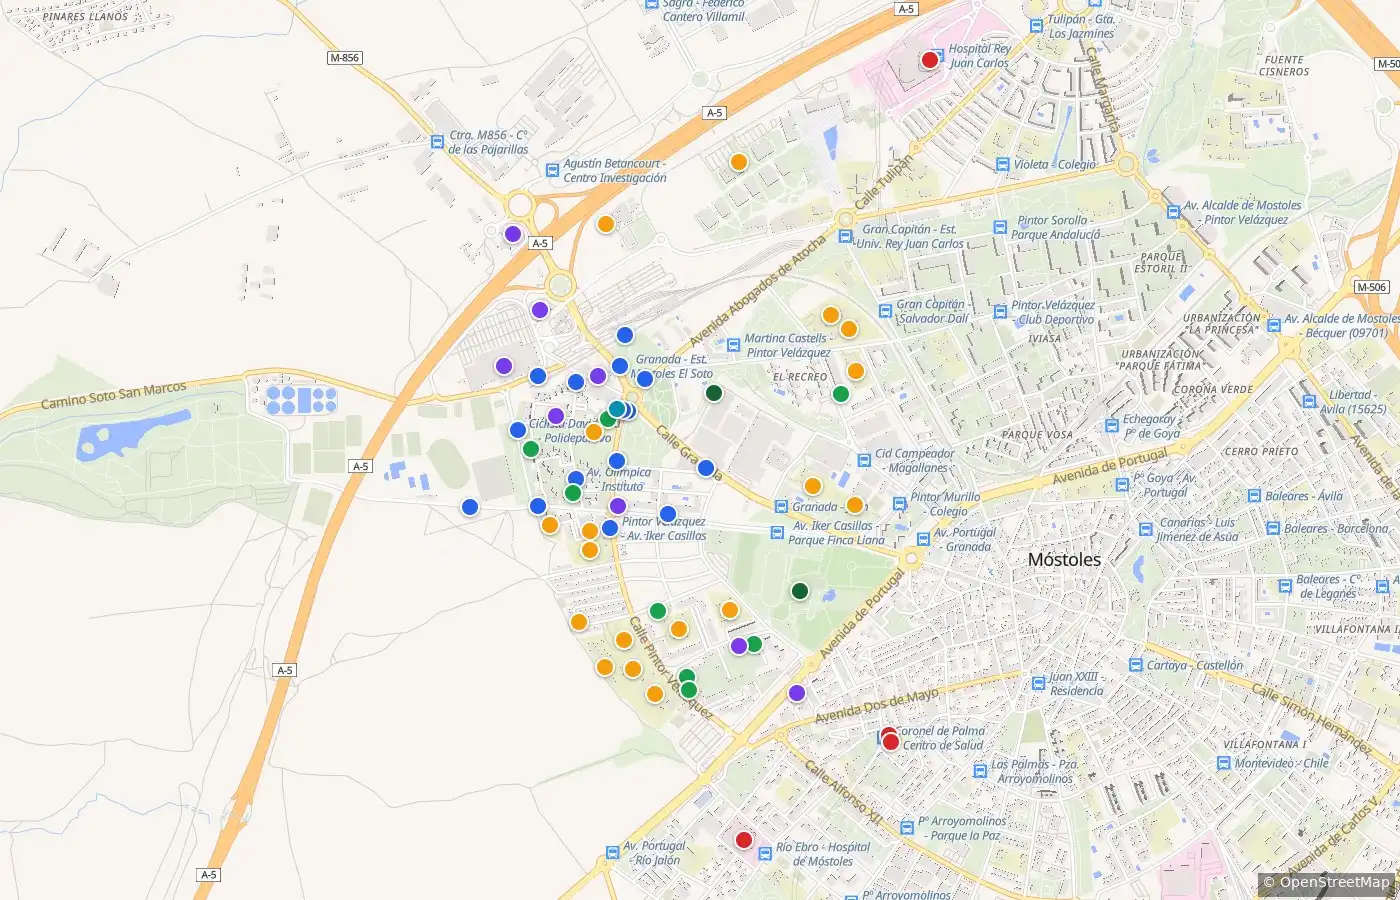Select the purple marker at Avenida Dos de Mayo junction
1400x900 pixels.
(x=797, y=693)
